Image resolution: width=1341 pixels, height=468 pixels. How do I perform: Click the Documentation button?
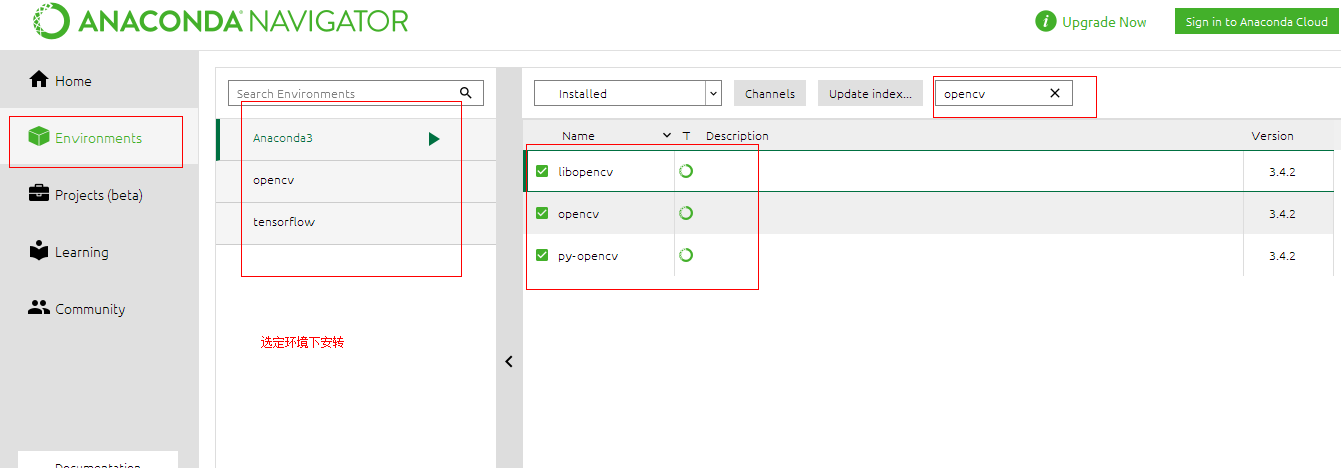click(98, 461)
